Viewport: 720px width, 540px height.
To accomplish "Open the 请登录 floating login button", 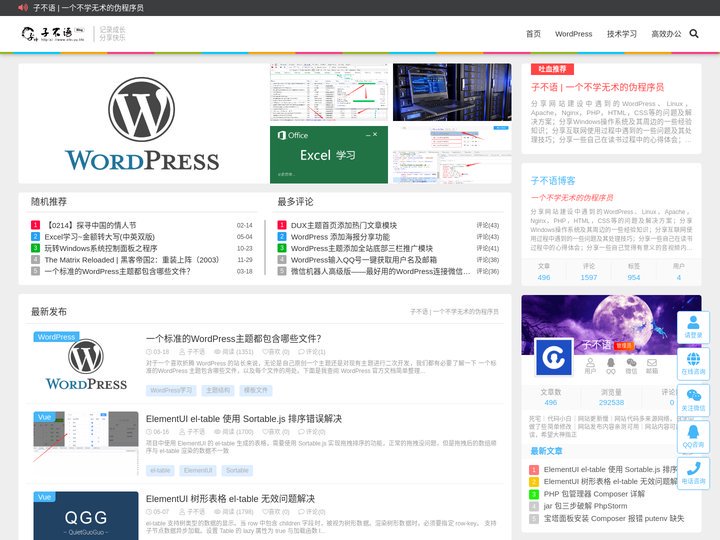I will [x=693, y=327].
